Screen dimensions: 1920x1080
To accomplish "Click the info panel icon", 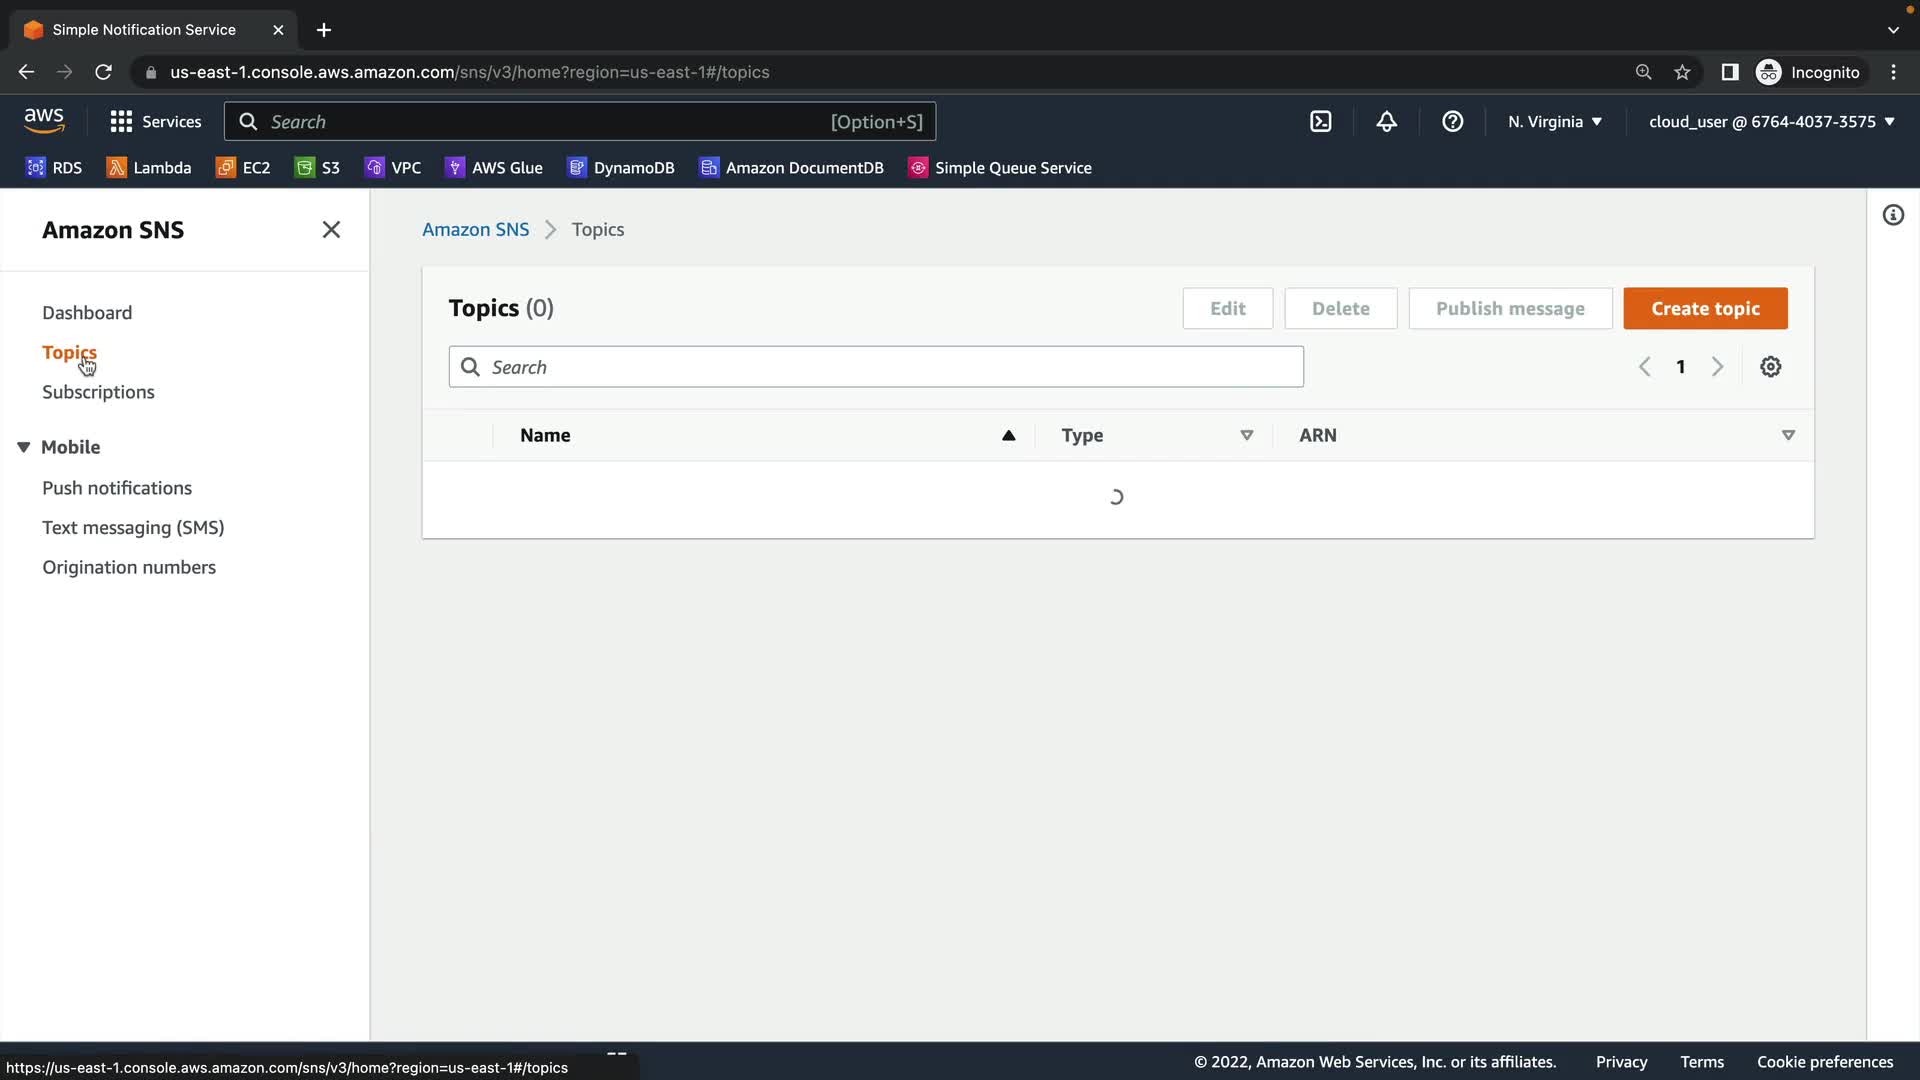I will [1893, 215].
